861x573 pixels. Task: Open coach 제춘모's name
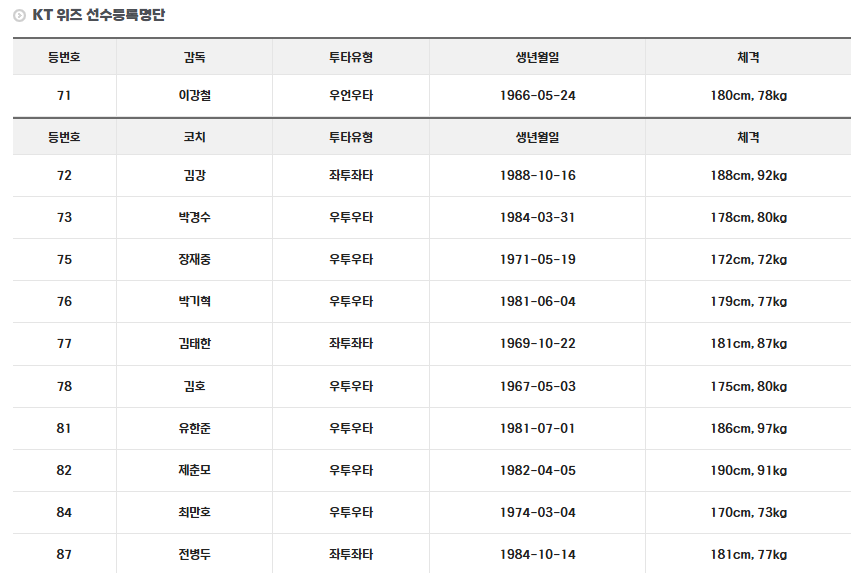tap(194, 471)
